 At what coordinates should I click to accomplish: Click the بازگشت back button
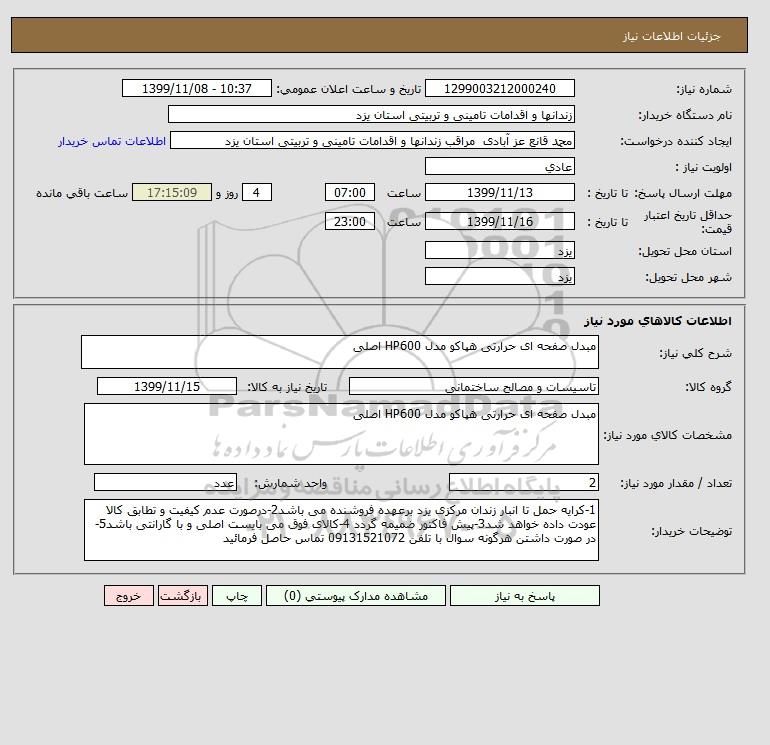tap(183, 596)
